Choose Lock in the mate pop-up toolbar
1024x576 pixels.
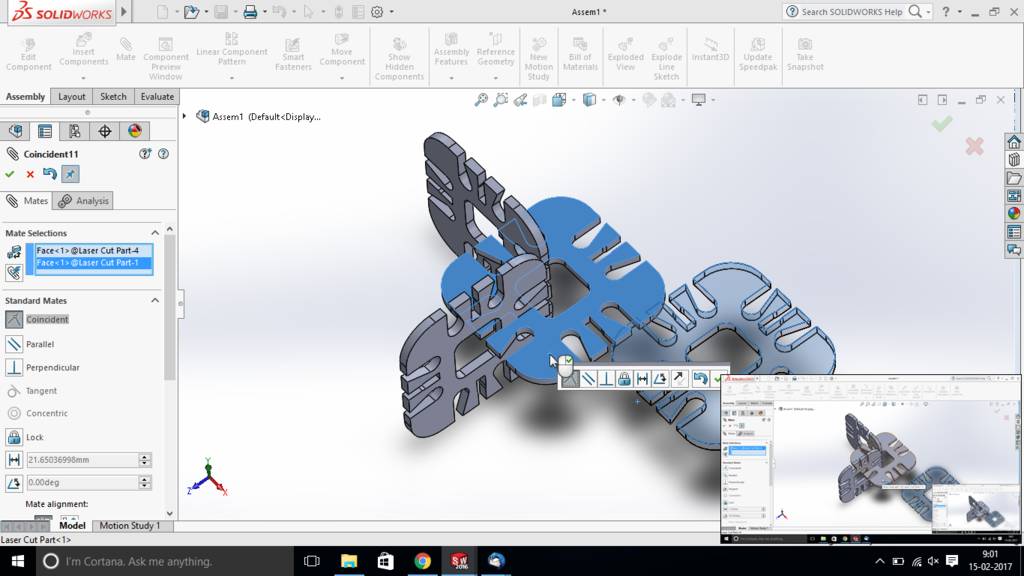624,379
